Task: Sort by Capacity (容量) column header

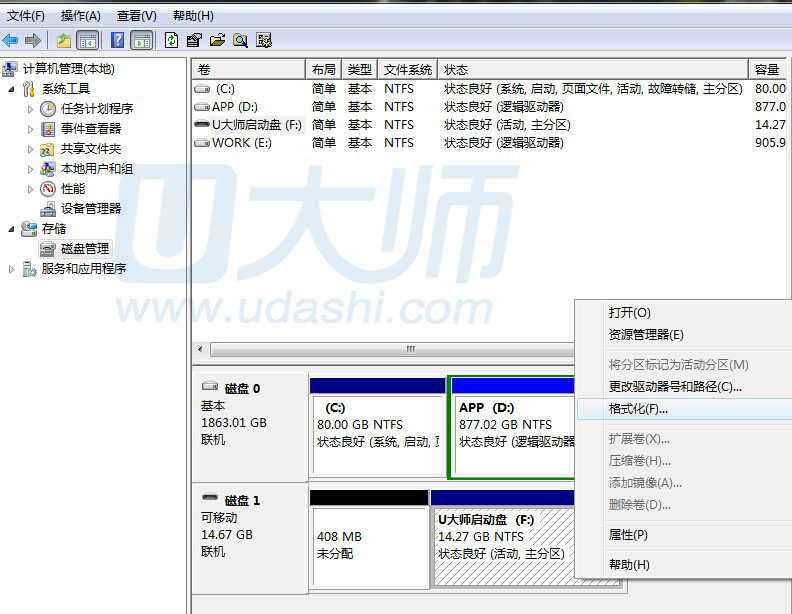Action: tap(768, 69)
